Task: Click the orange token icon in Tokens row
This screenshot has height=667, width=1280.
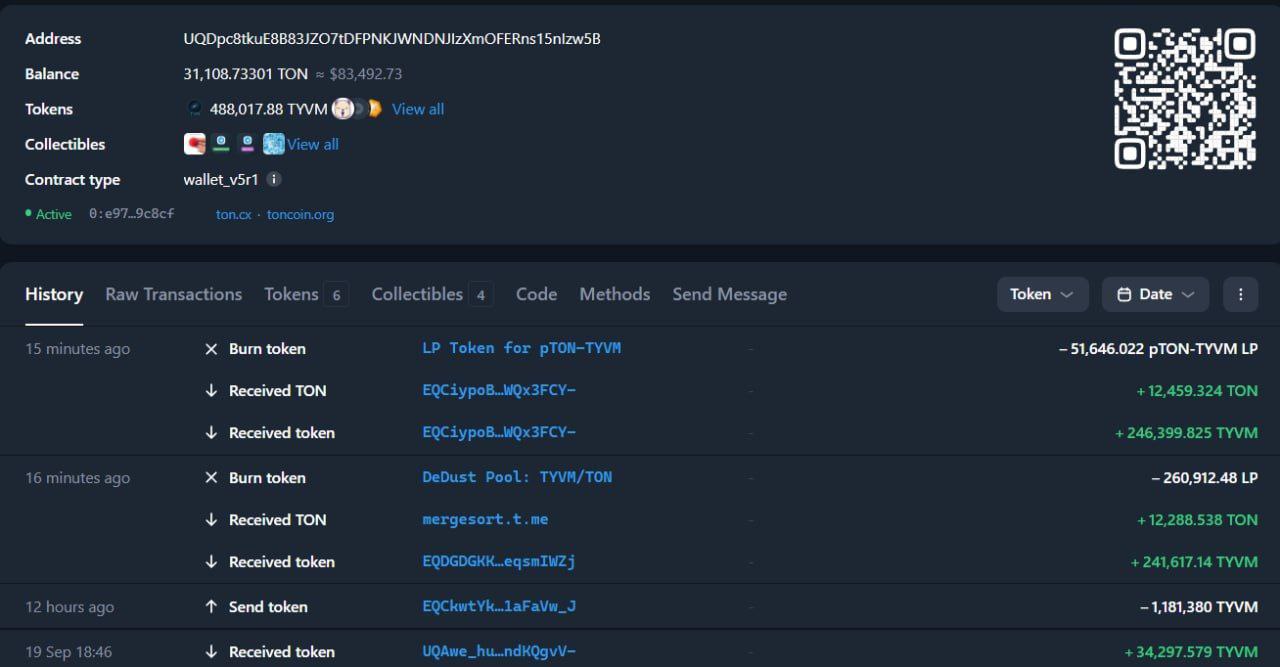Action: coord(375,109)
